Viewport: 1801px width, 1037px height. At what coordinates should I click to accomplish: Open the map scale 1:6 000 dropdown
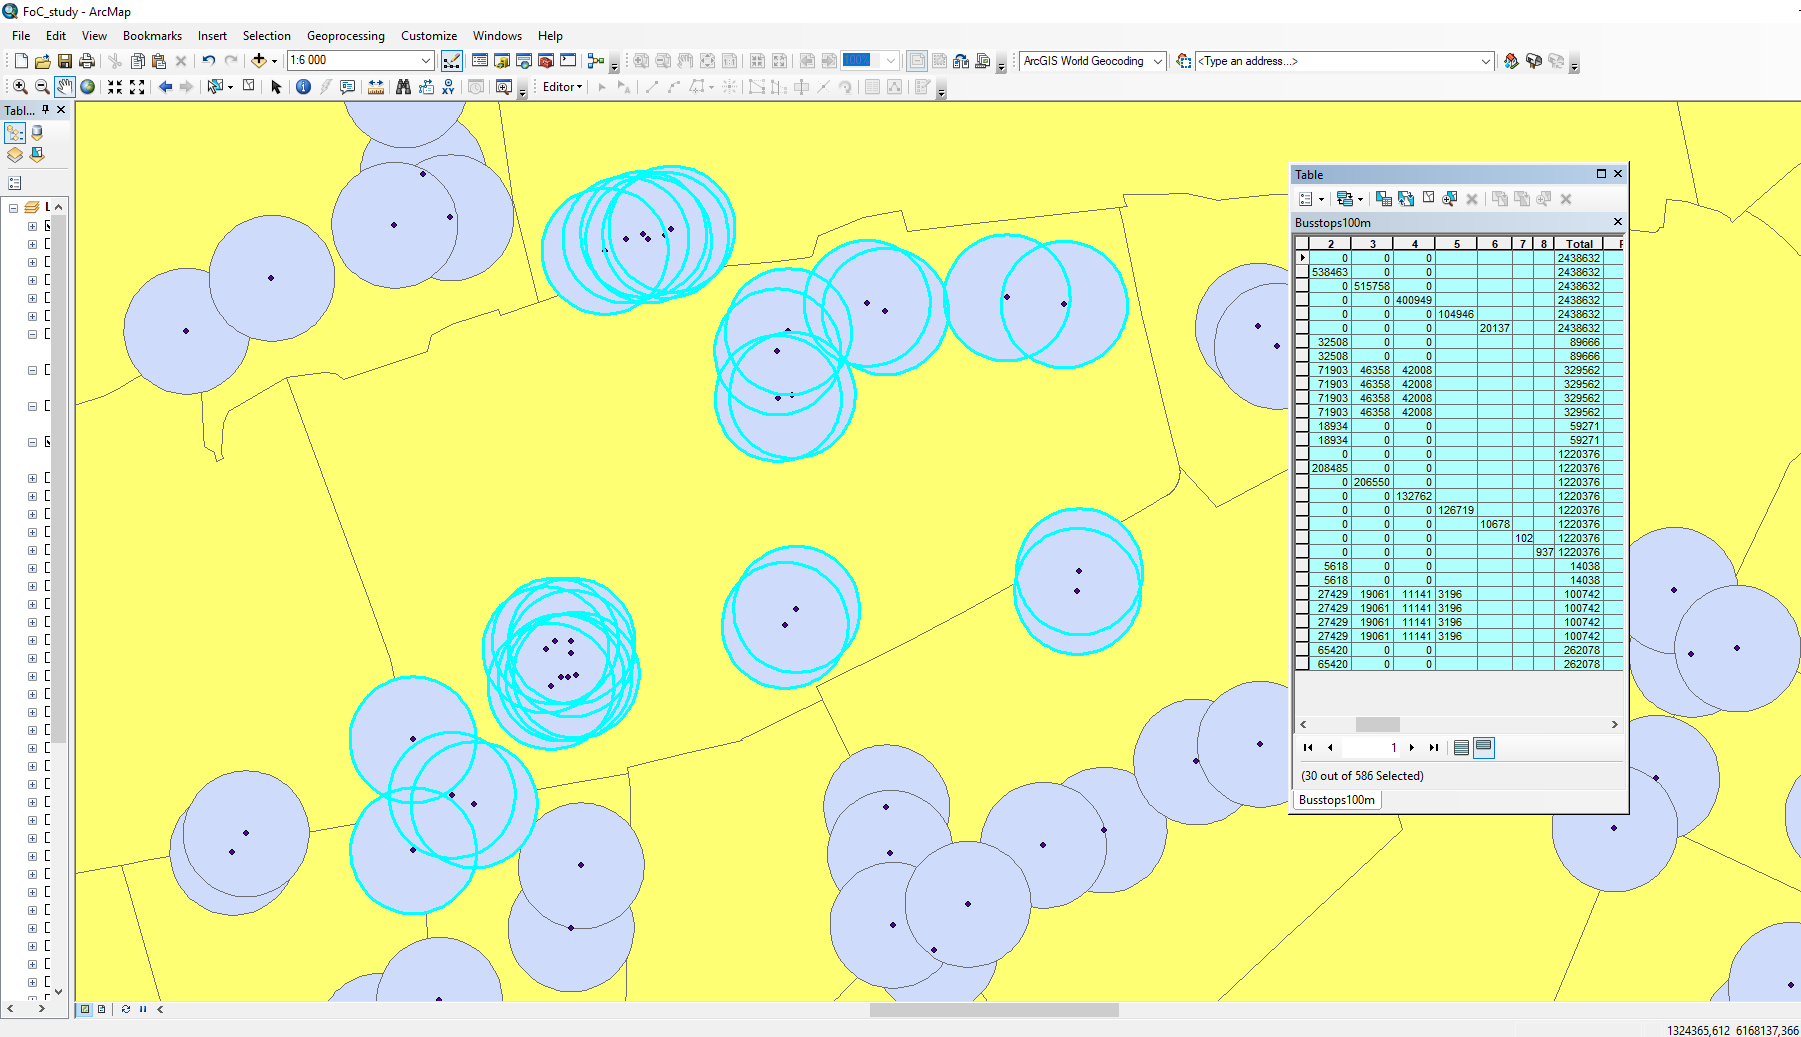[425, 61]
